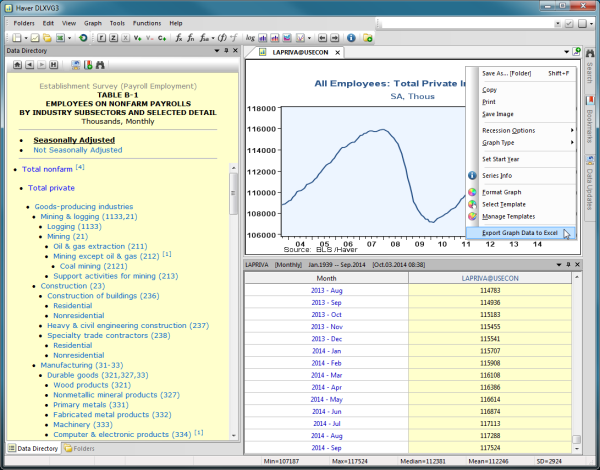Pin the Data Directory panel
Viewport: 600px width, 470px height.
(x=226, y=51)
